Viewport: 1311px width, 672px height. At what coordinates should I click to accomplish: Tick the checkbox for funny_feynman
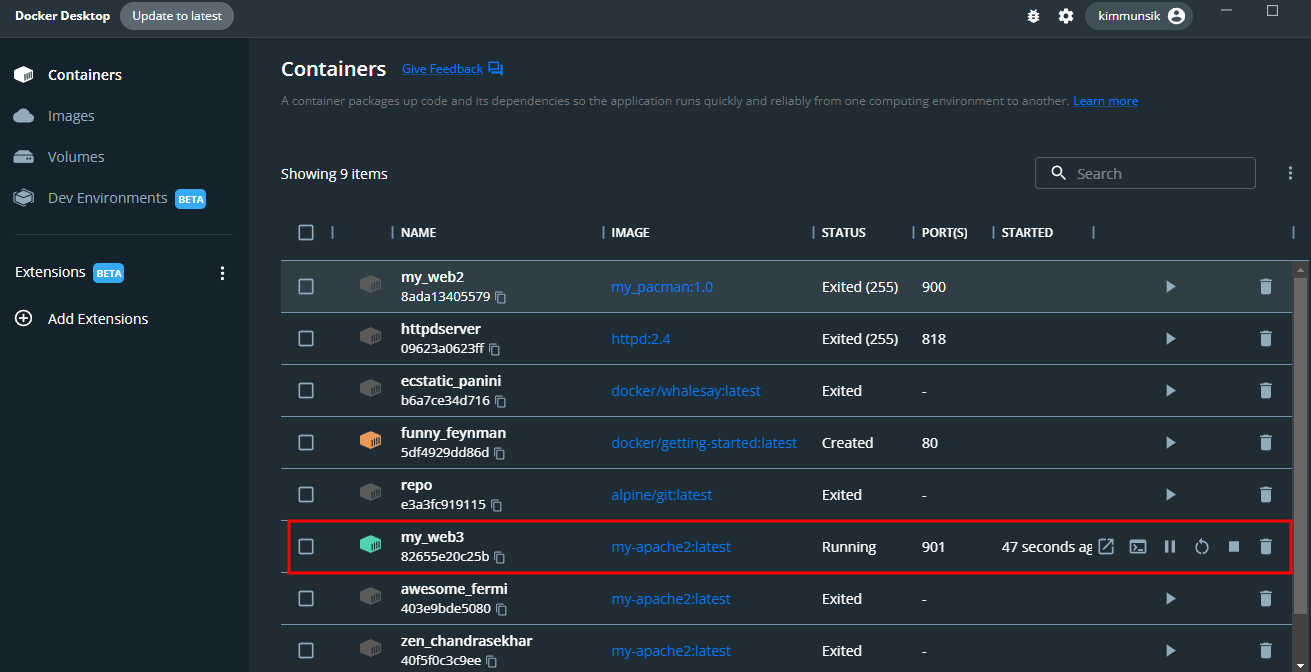click(306, 443)
